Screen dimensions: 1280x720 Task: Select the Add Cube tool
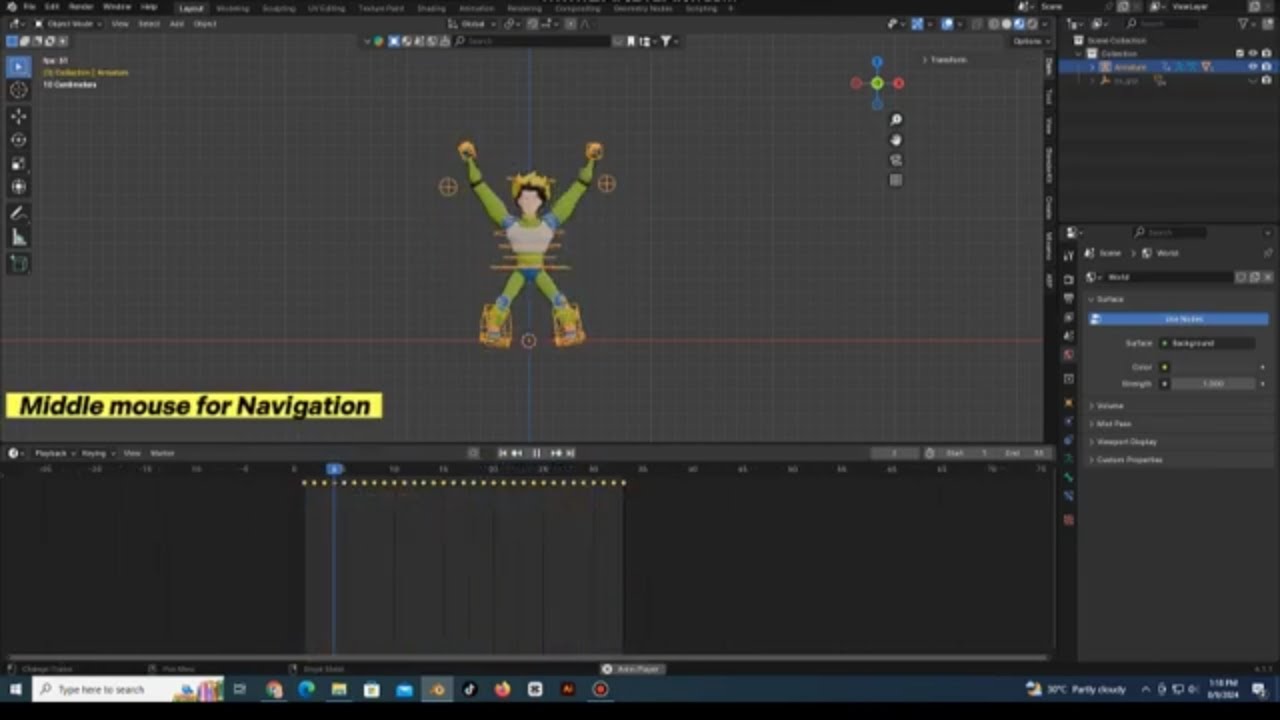tap(18, 263)
